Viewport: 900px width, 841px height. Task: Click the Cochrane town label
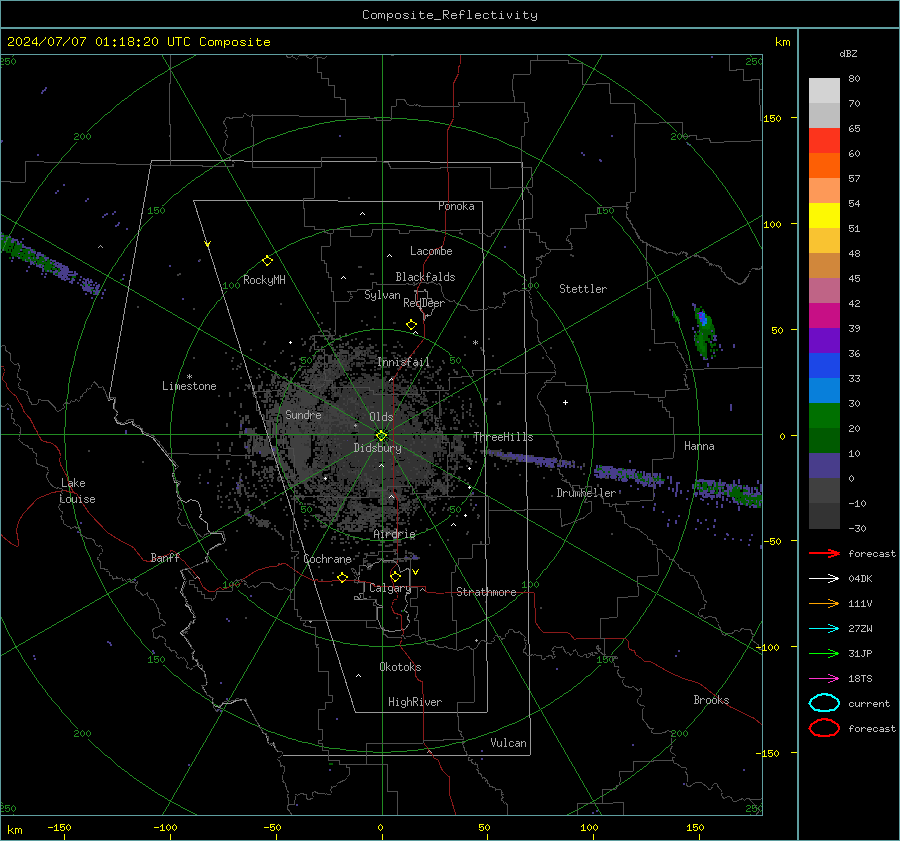[x=327, y=559]
